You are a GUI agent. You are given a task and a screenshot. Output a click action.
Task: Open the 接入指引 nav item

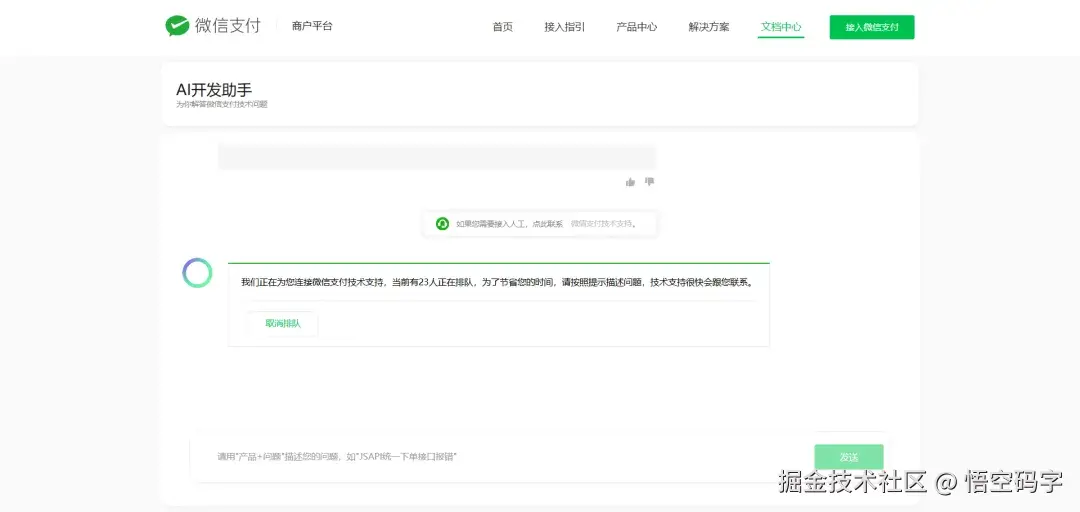pos(565,27)
